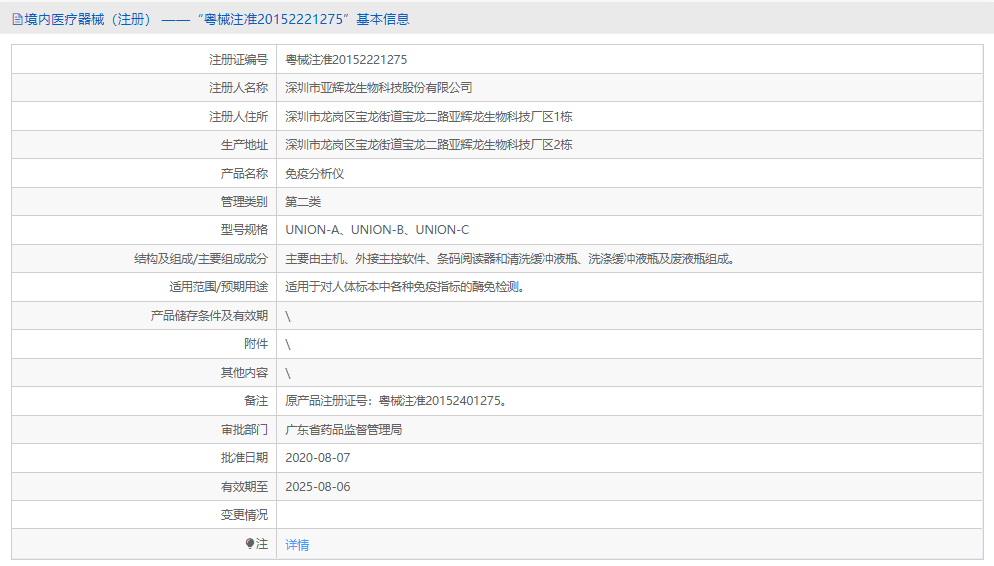Select production address ending in 厂区2栋
The height and width of the screenshot is (566, 994).
click(x=429, y=145)
